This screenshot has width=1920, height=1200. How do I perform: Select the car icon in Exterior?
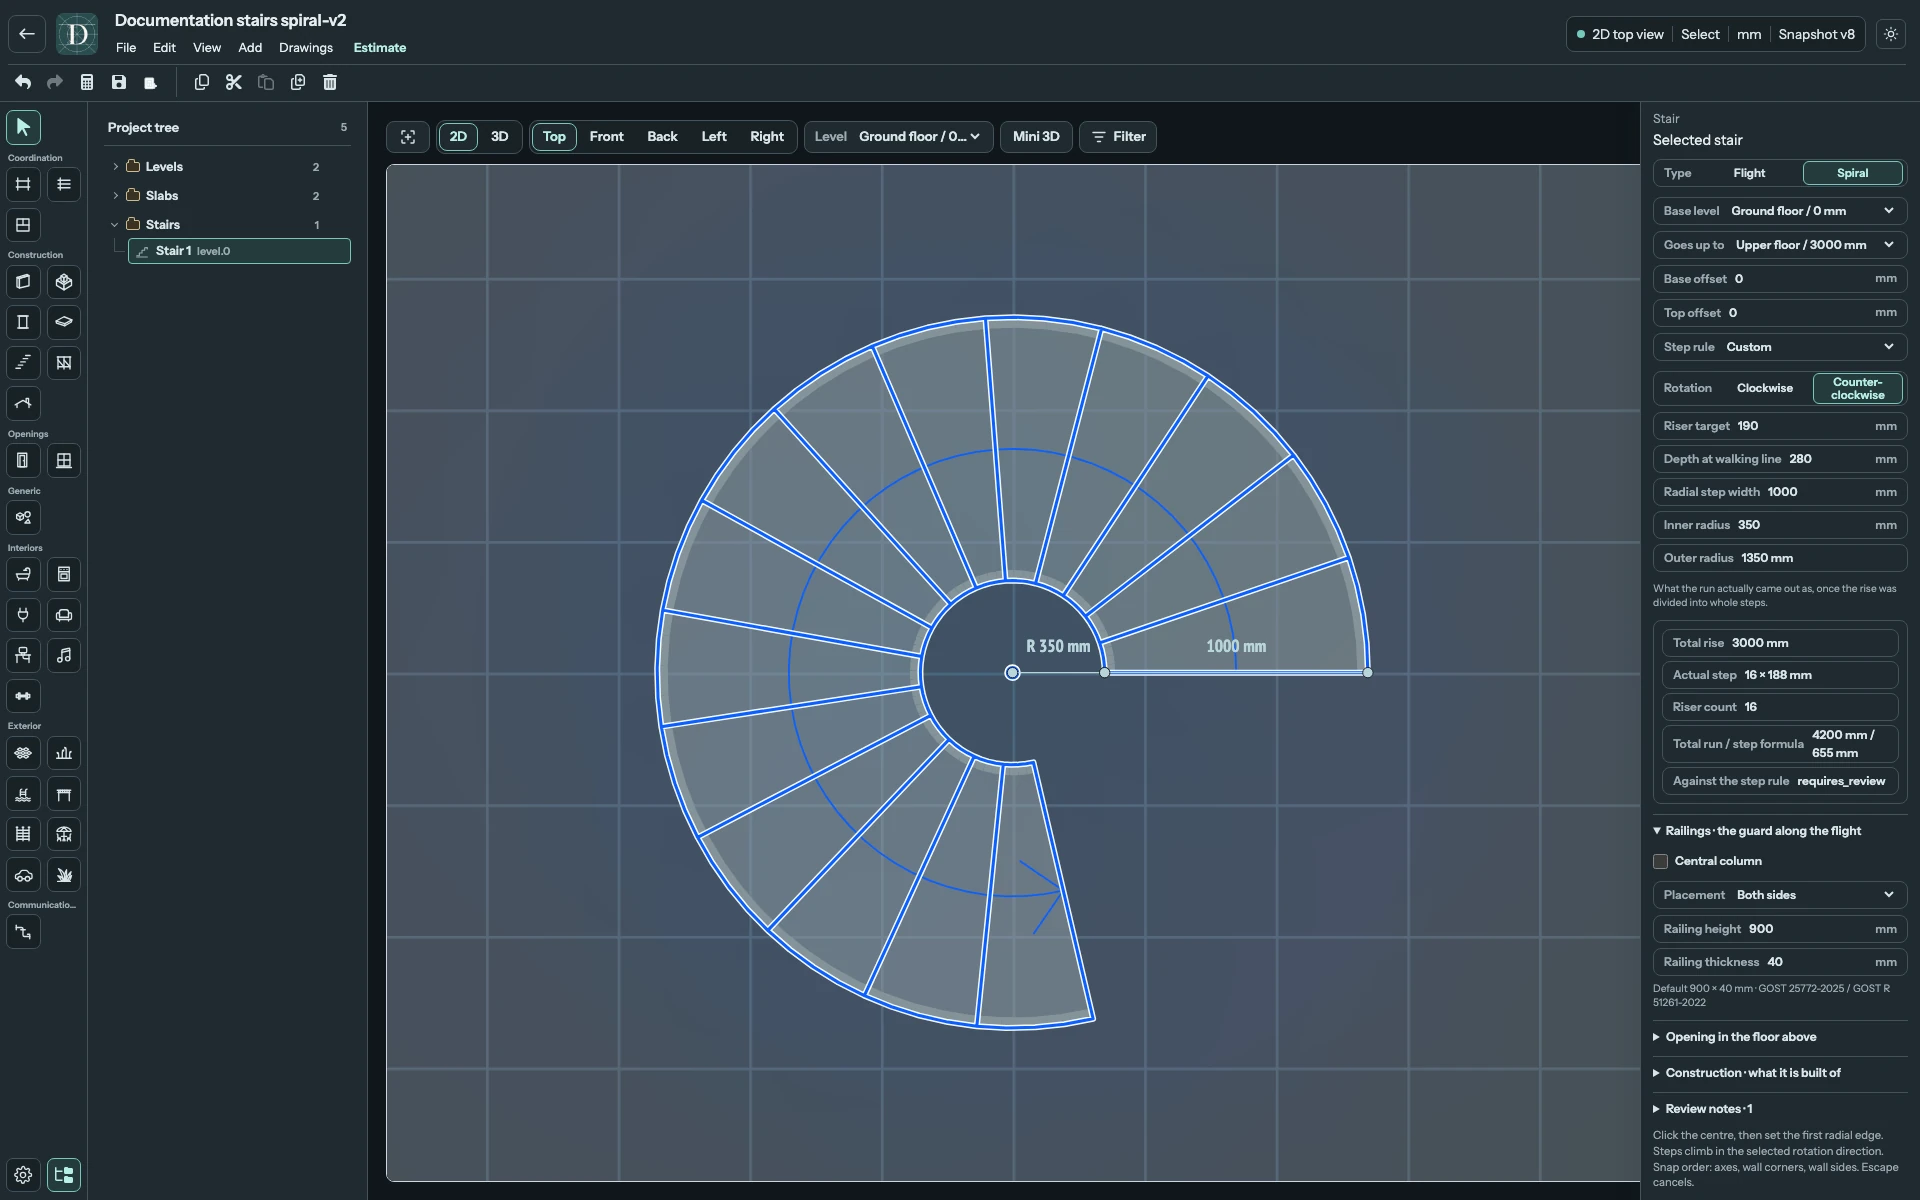[x=23, y=875]
